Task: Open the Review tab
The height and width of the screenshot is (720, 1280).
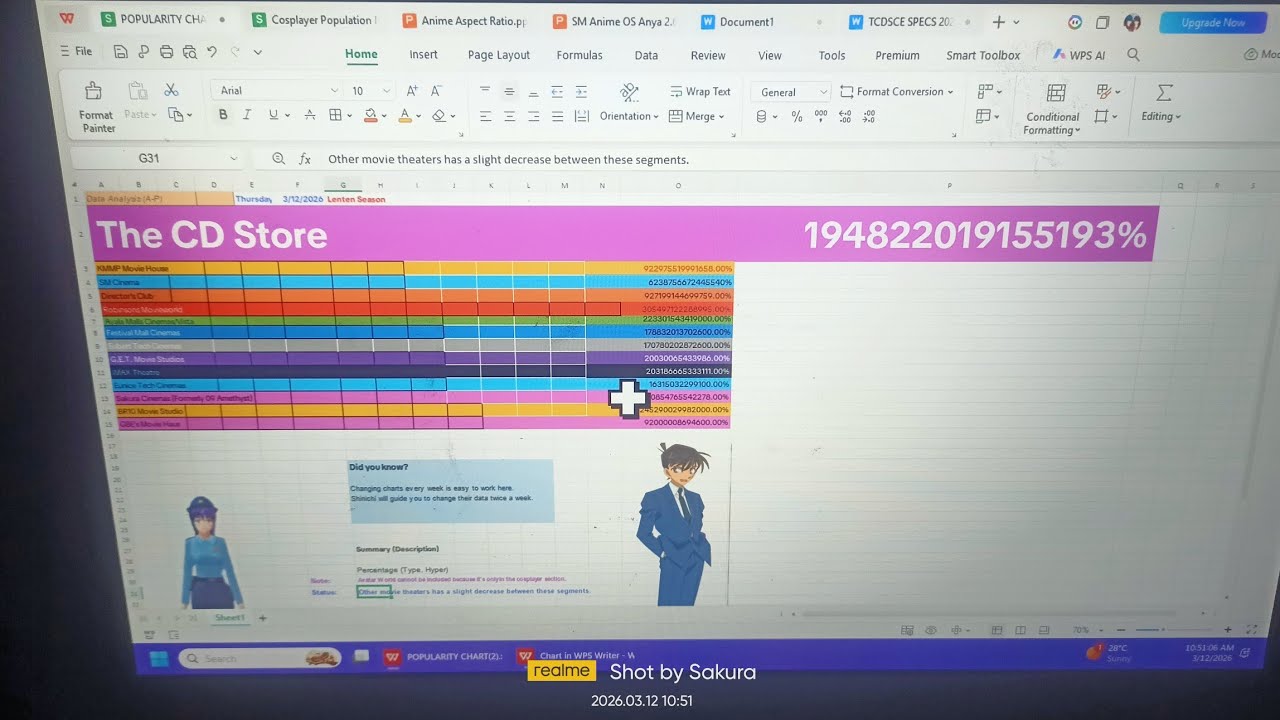Action: point(708,55)
